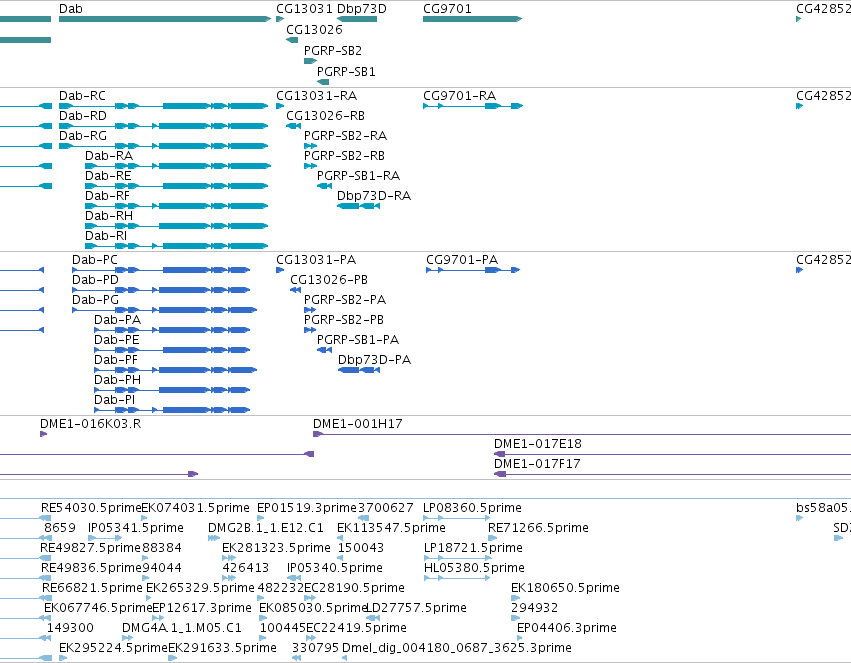The image size is (851, 663).
Task: Click the Dmel_dig_004180_0687_3625.3prime EST label
Action: (x=456, y=649)
